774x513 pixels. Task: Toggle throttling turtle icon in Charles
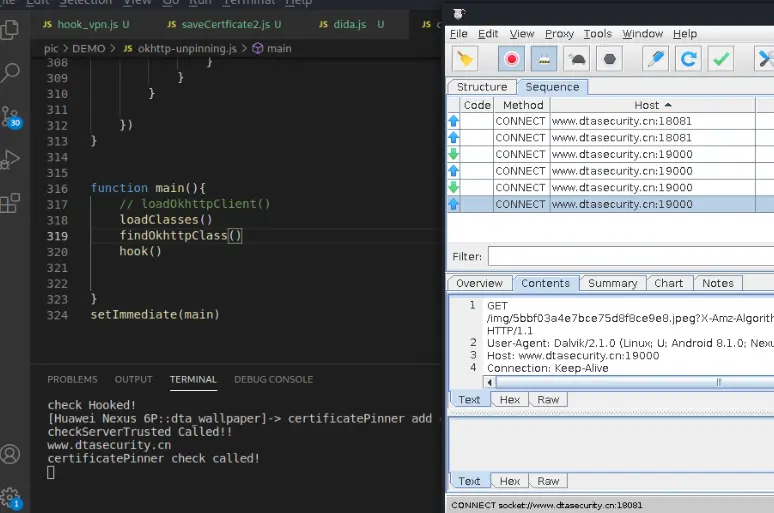[x=577, y=59]
